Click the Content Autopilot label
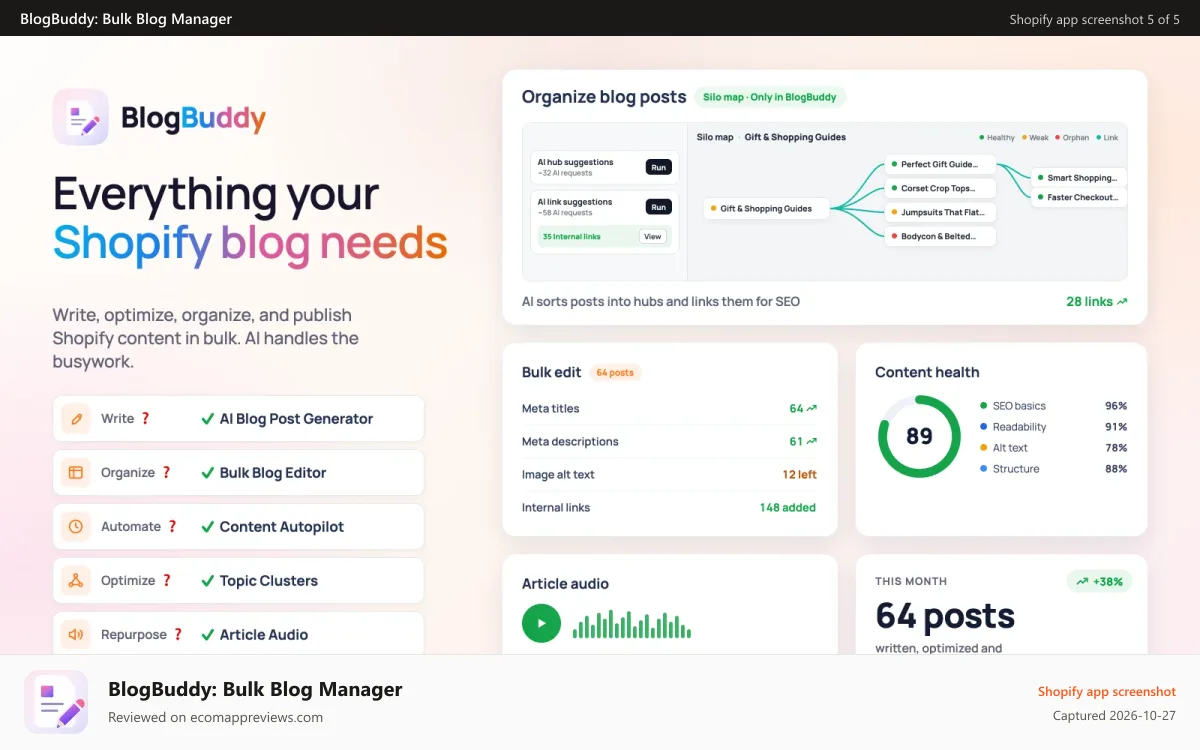 point(282,527)
